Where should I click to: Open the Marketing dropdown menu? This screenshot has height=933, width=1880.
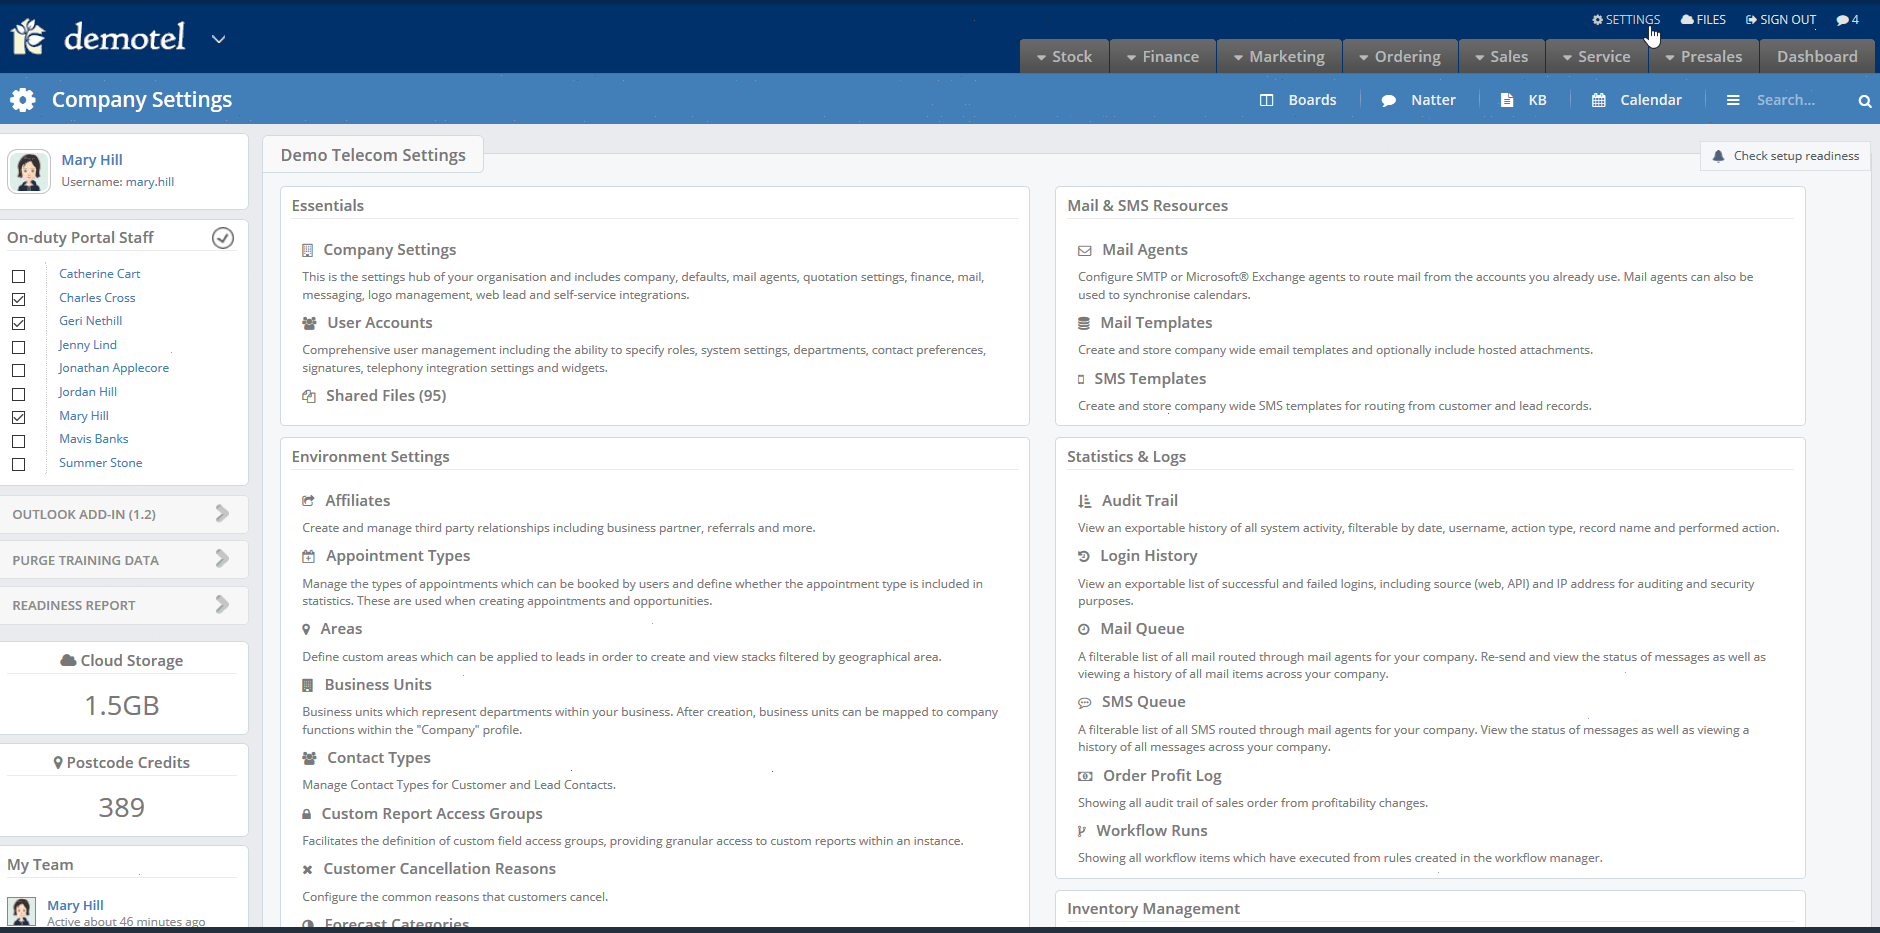pyautogui.click(x=1279, y=57)
